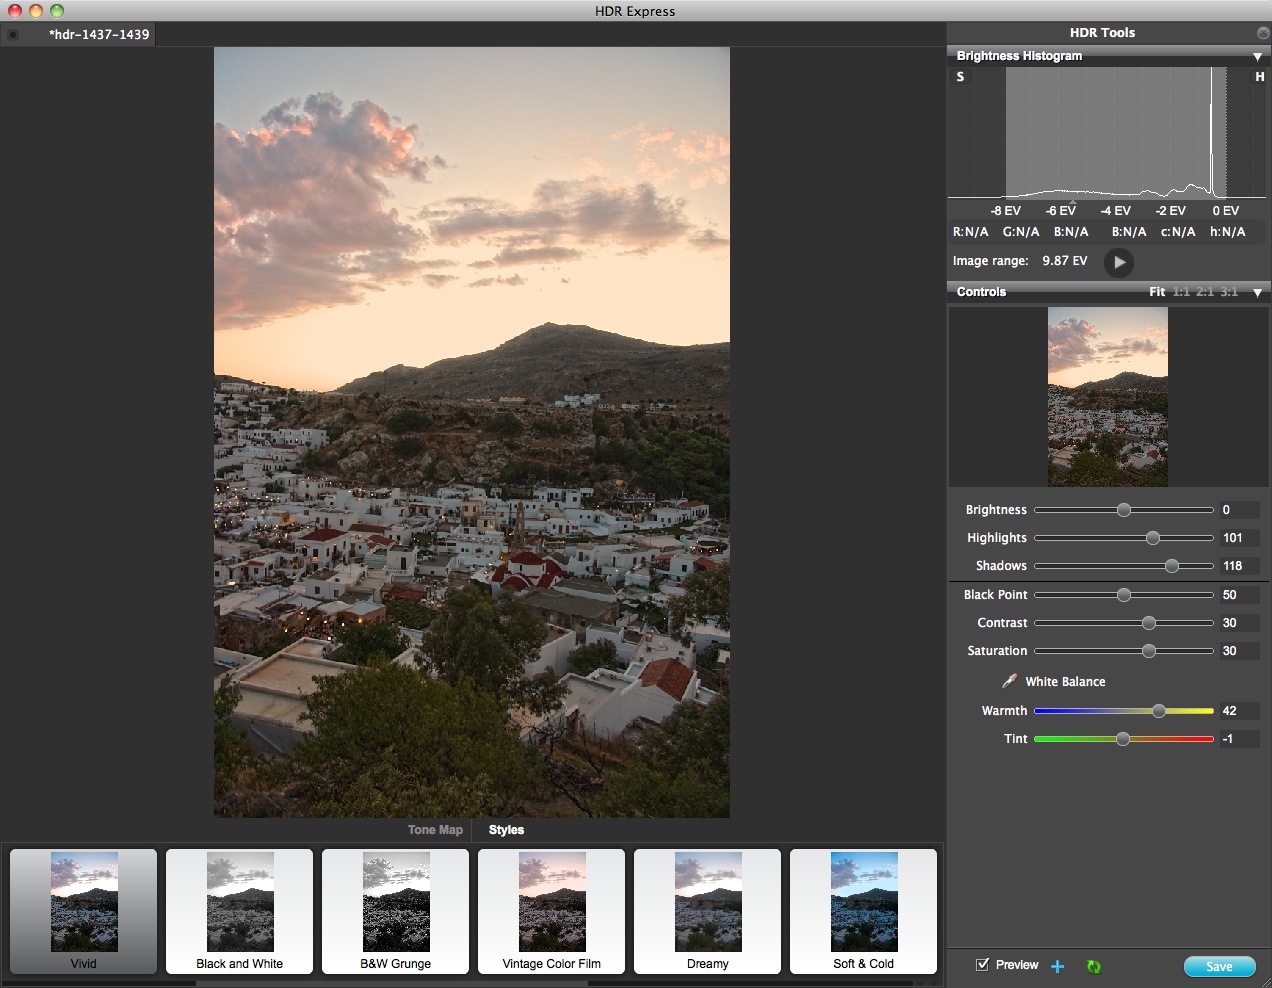This screenshot has width=1272, height=988.
Task: Click the Warmth slider handle
Action: click(1159, 711)
